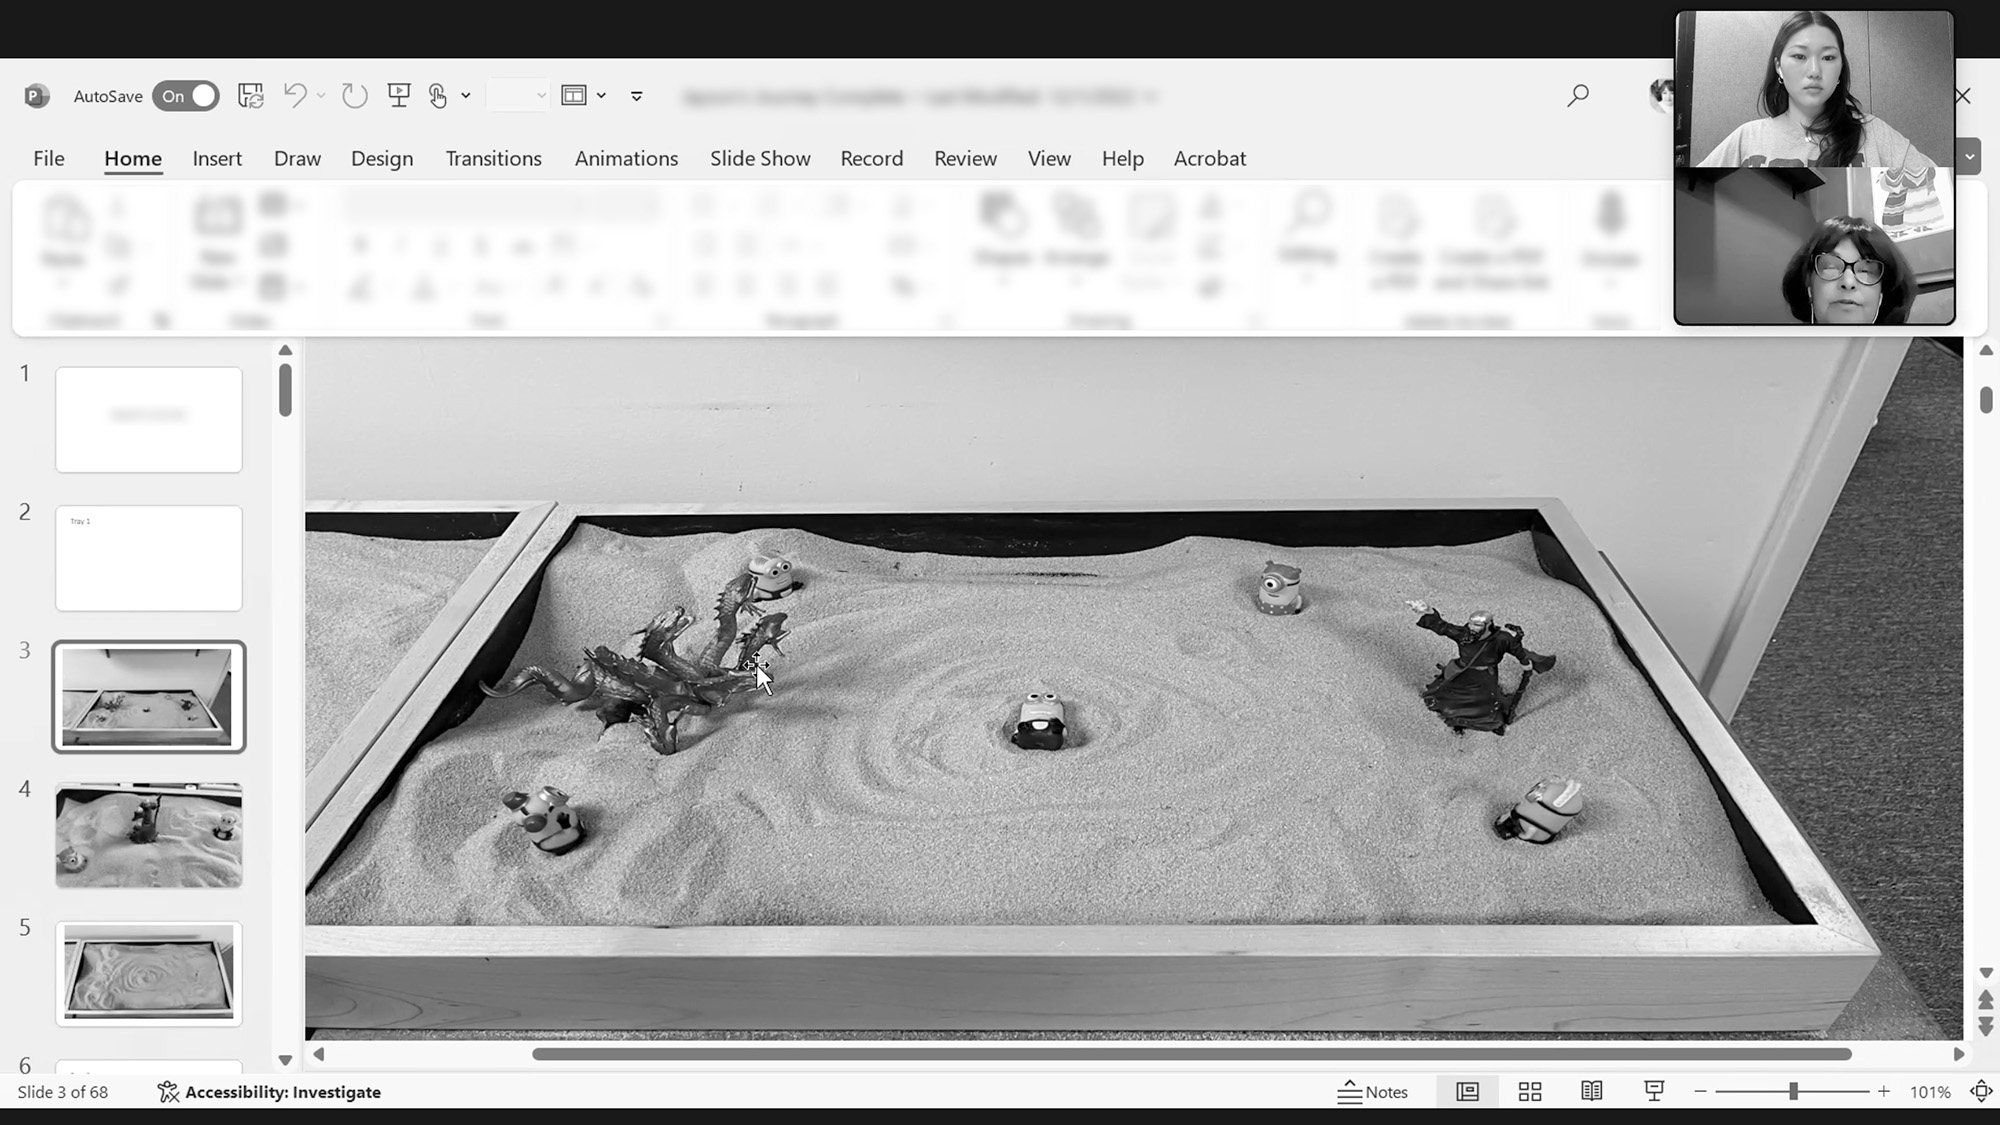Toggle Normal view button
The image size is (2000, 1125).
coord(1467,1092)
